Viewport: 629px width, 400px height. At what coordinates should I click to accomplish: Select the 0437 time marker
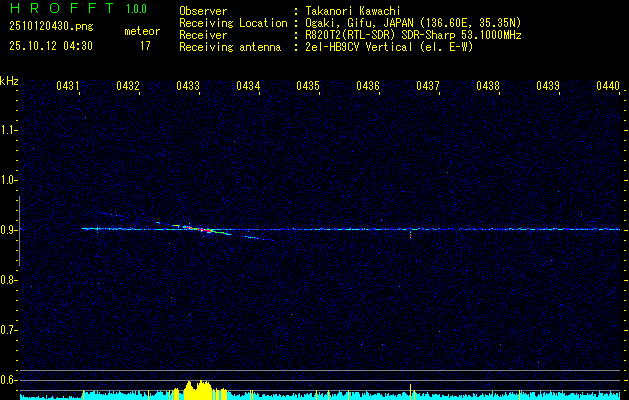point(428,87)
